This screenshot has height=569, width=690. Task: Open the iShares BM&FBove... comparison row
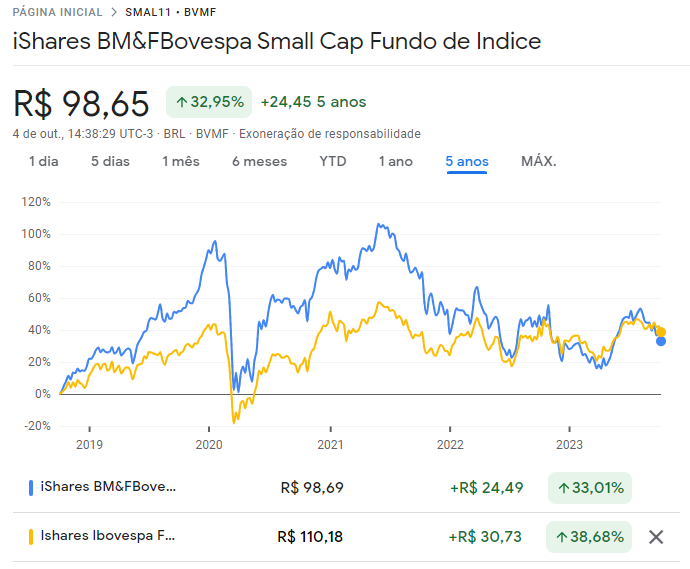coord(346,488)
